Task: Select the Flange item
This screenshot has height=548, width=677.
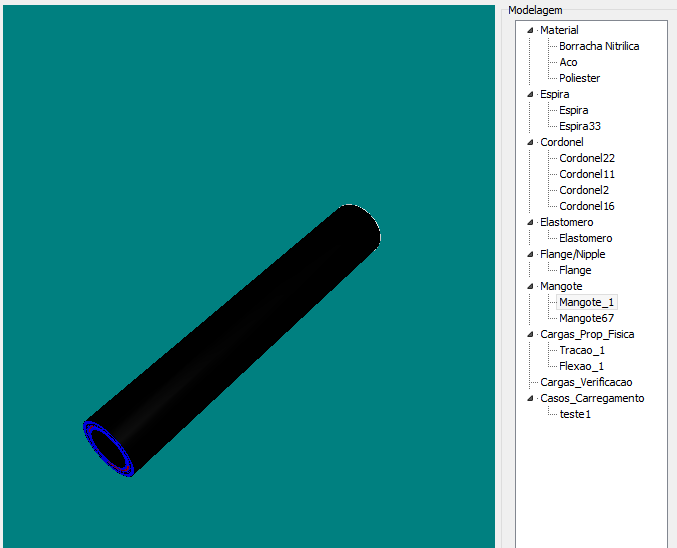Action: pyautogui.click(x=575, y=270)
